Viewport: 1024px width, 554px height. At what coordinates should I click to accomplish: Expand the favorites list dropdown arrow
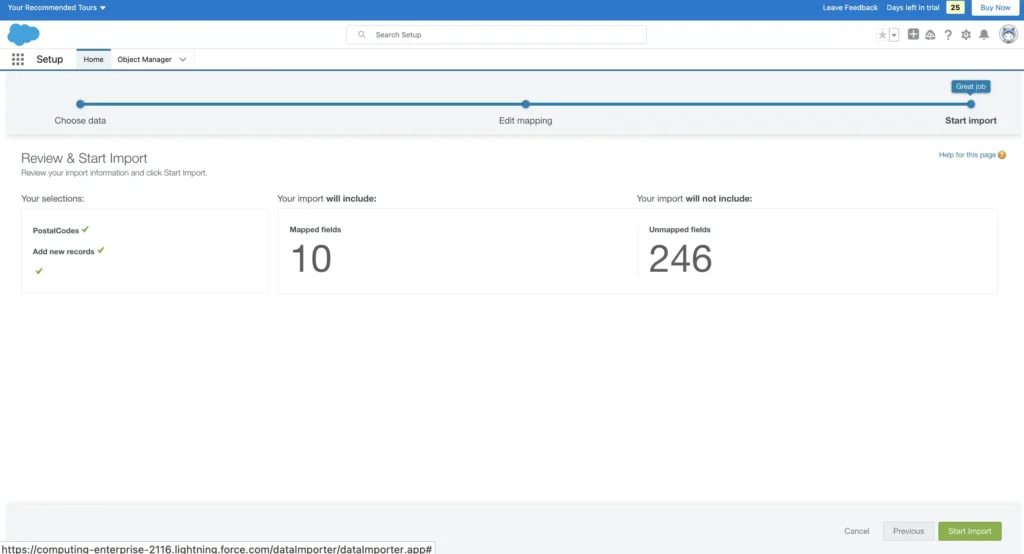893,35
